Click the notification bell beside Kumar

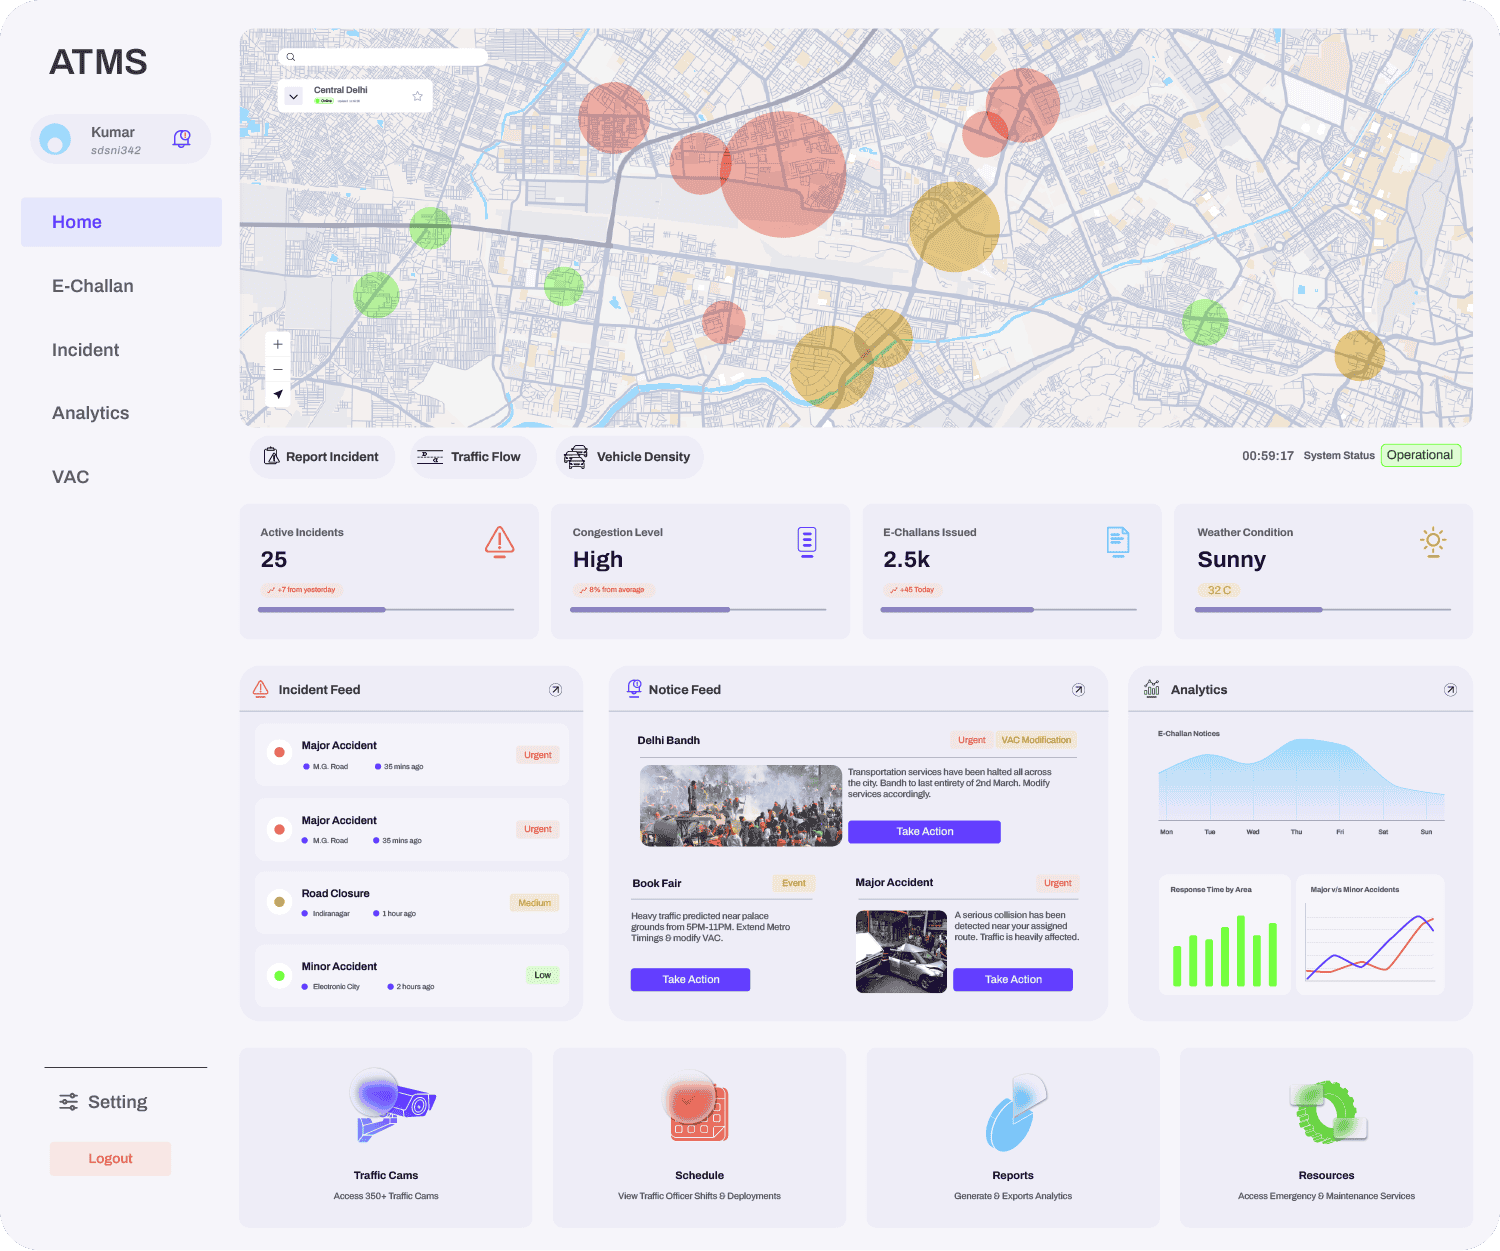pyautogui.click(x=182, y=139)
